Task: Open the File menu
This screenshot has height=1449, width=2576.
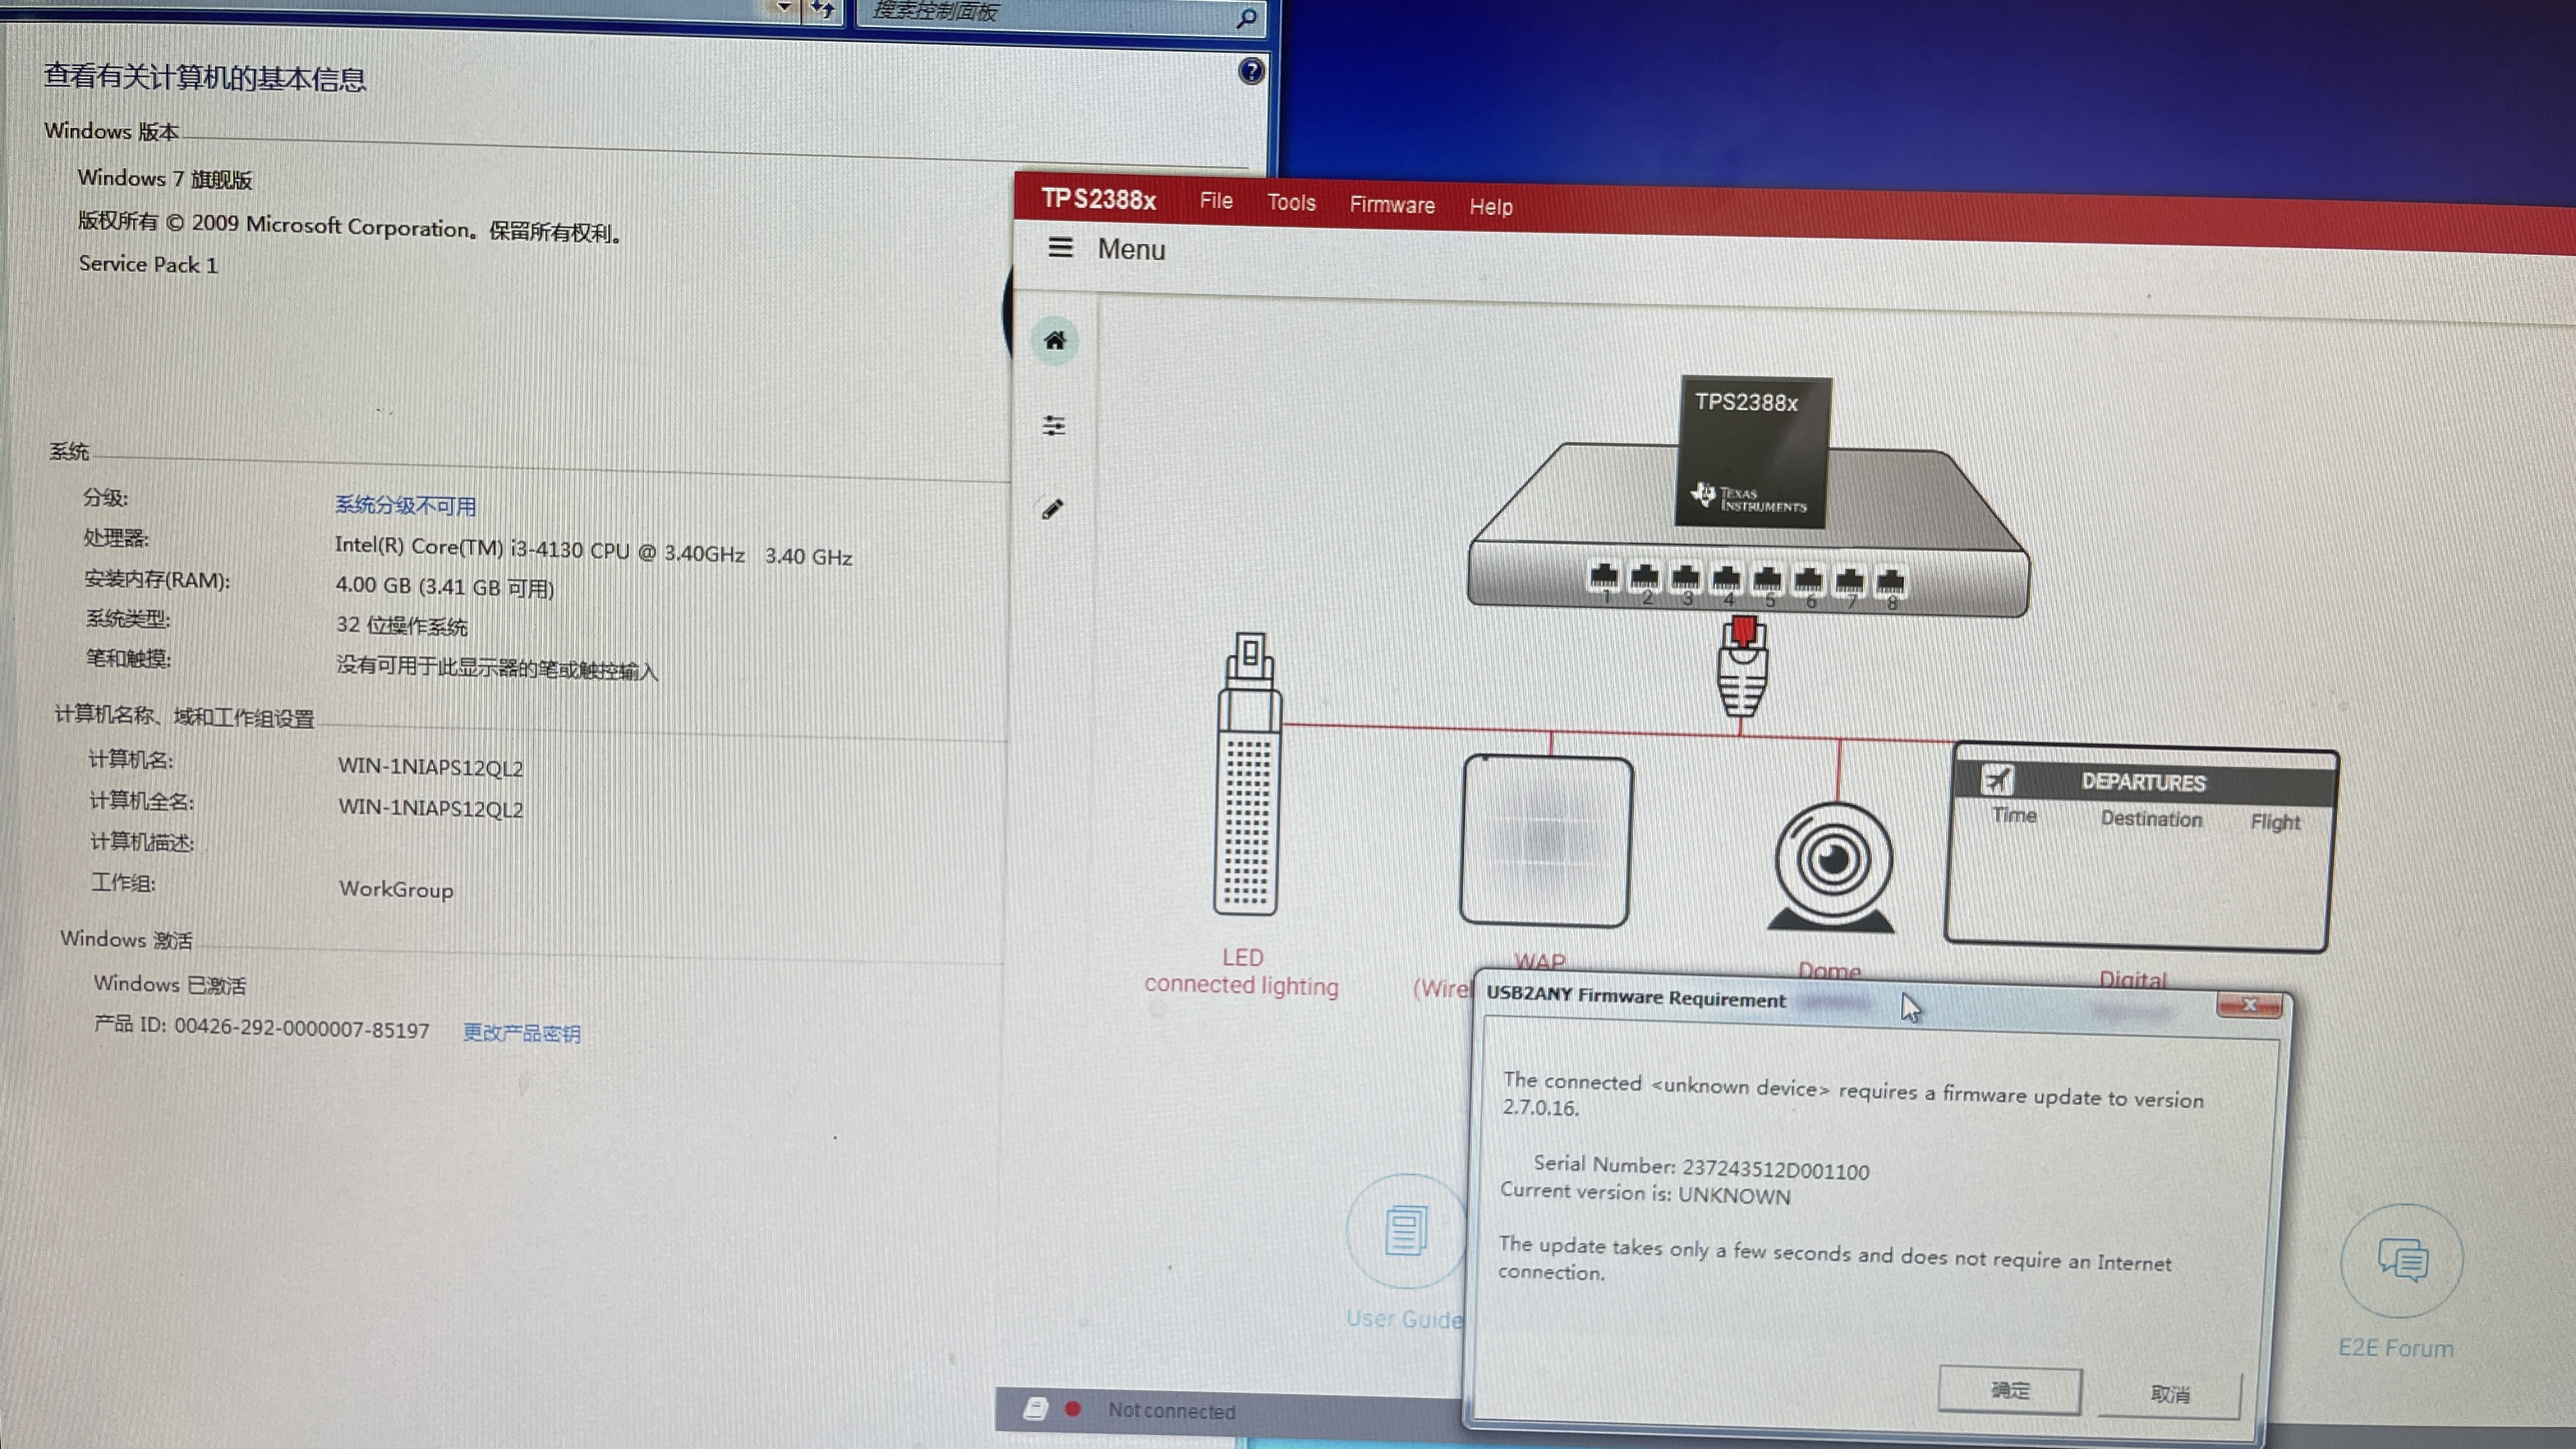Action: click(x=1216, y=201)
